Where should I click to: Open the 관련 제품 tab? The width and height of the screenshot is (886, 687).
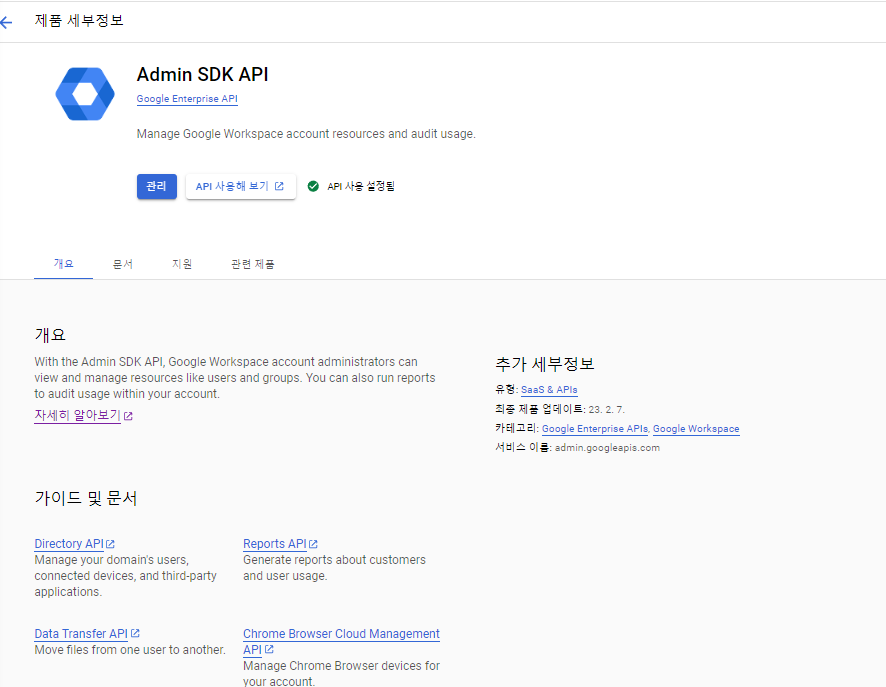coord(253,264)
